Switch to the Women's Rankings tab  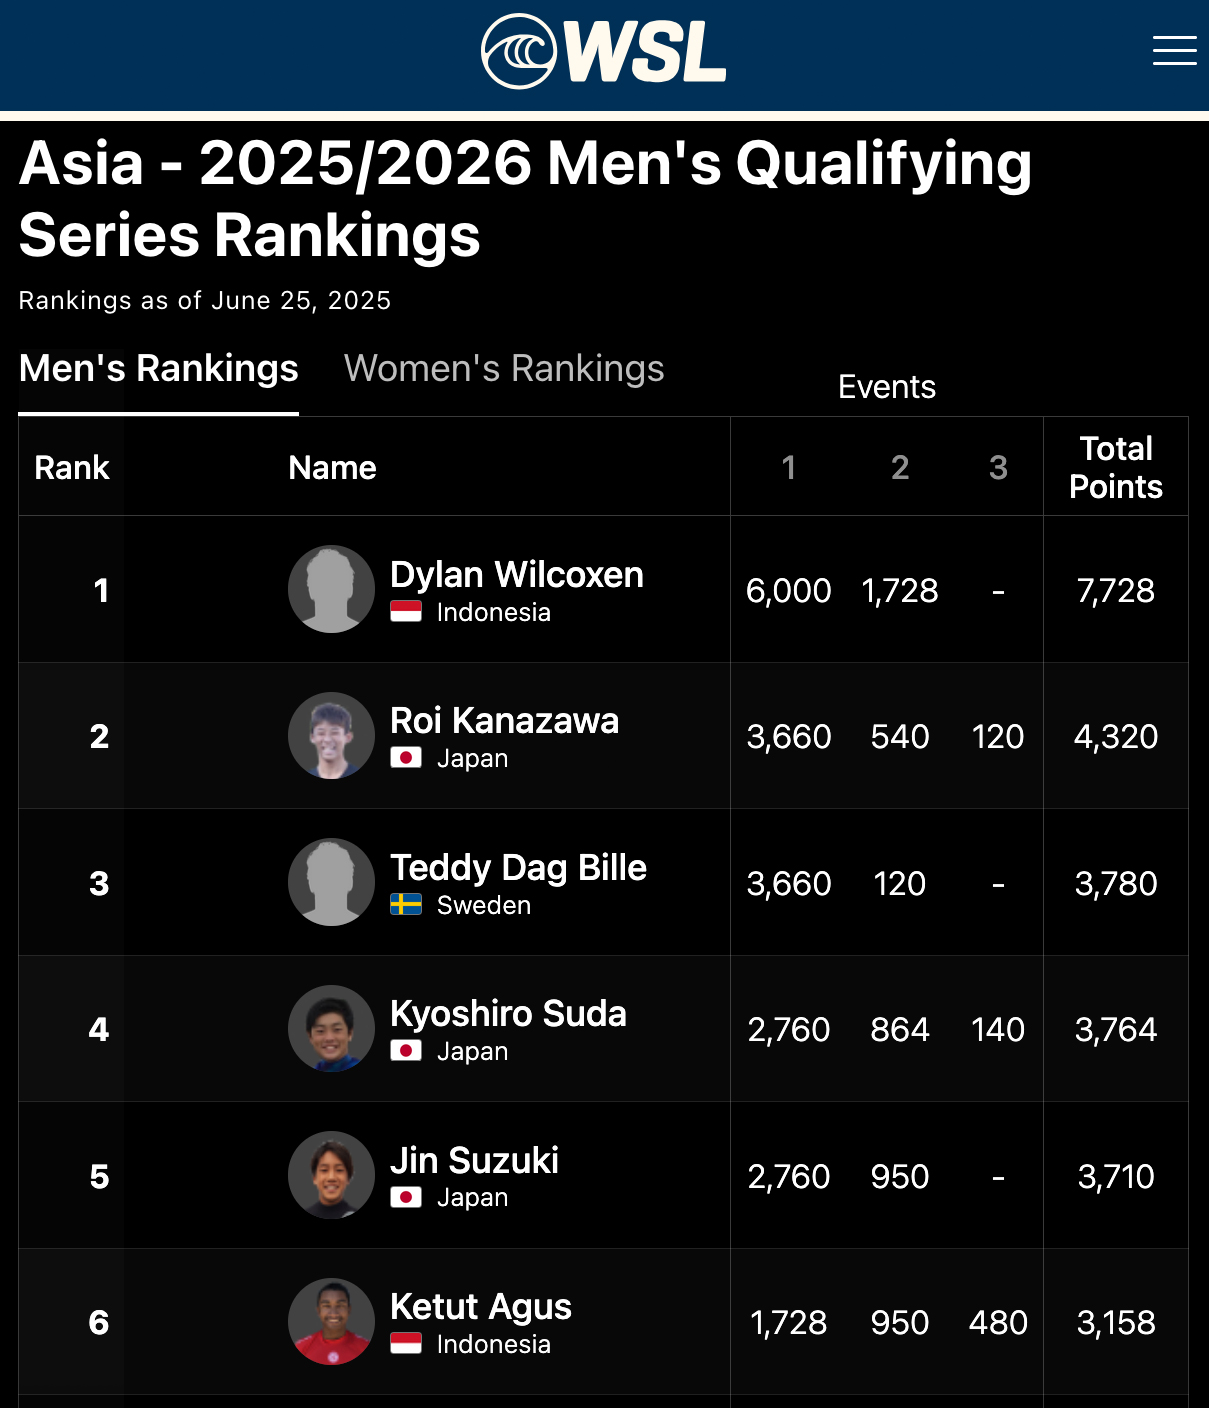(x=504, y=369)
